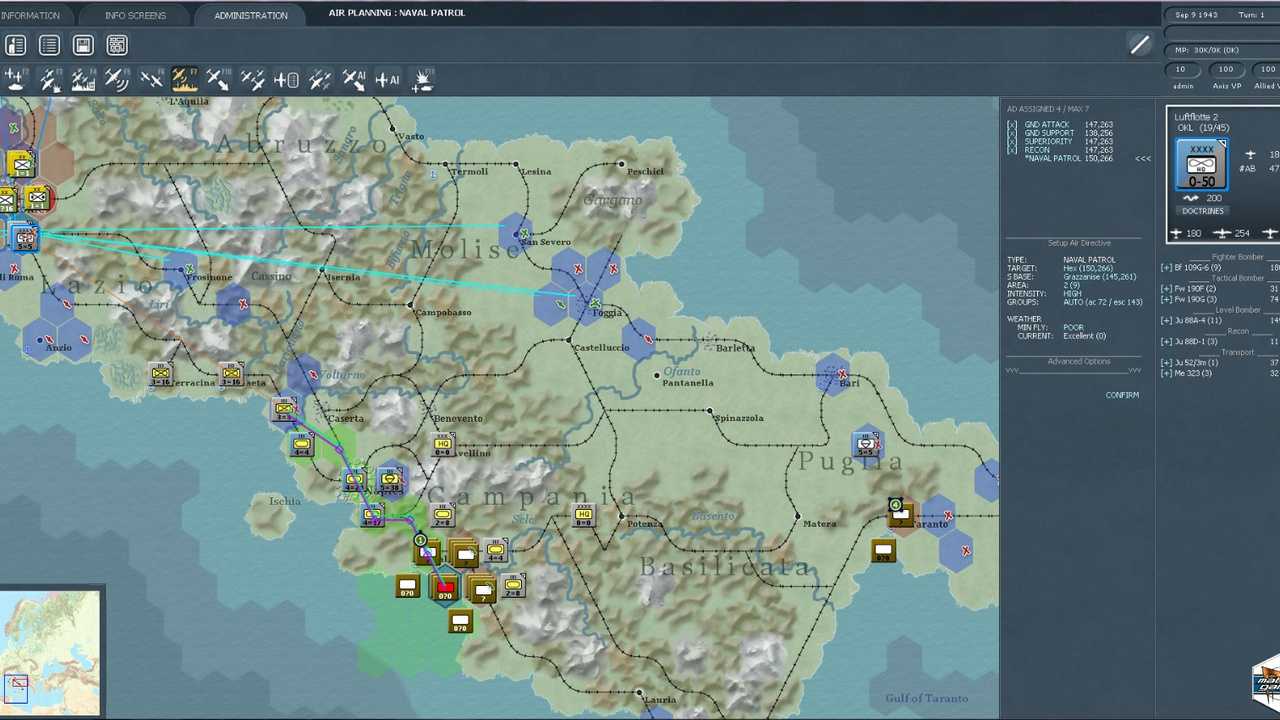Change MIN FLY weather value POOR
The width and height of the screenshot is (1280, 720).
click(1073, 328)
